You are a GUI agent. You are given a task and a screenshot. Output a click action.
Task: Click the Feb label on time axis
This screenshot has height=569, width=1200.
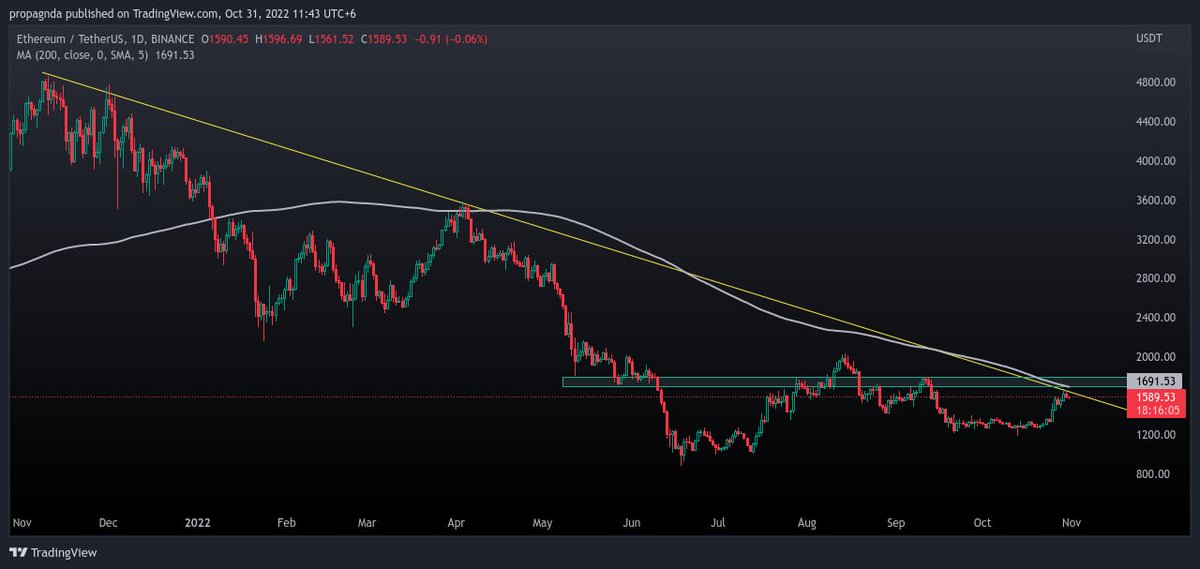(x=286, y=523)
